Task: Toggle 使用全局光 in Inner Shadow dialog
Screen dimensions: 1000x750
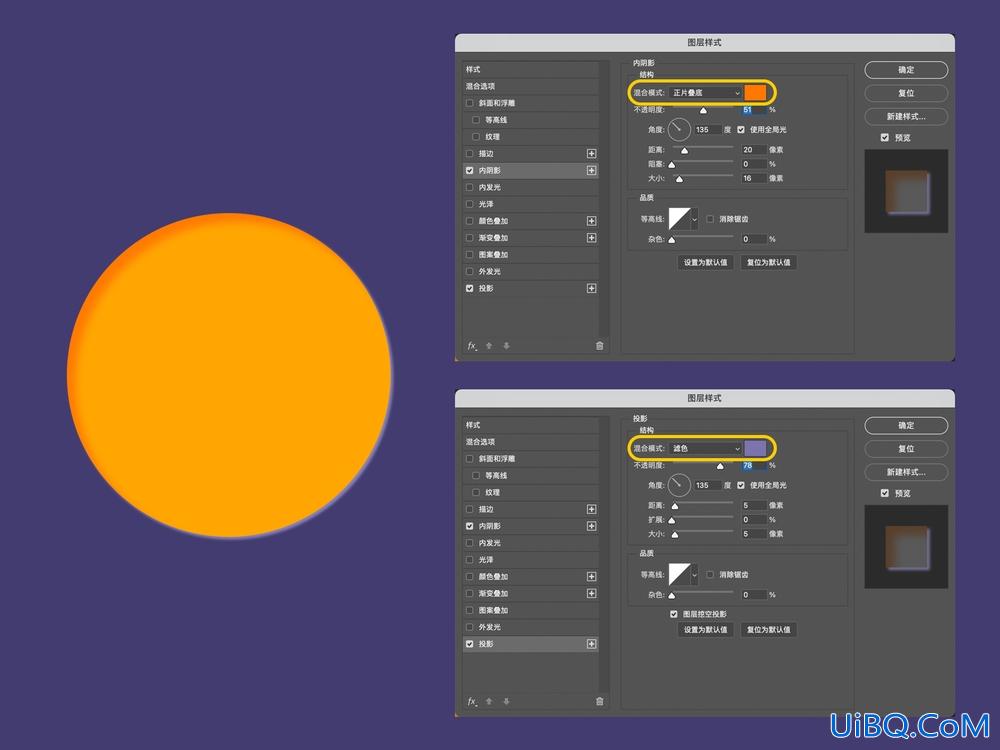Action: tap(740, 129)
